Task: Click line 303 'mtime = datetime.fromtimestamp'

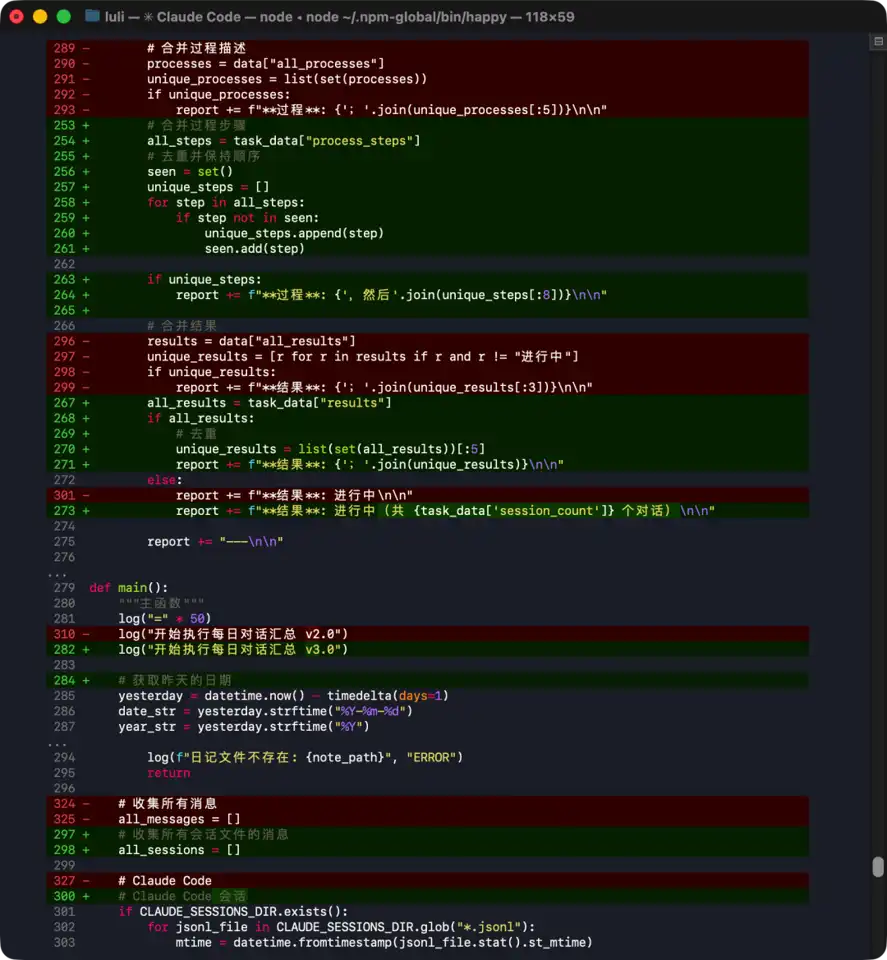Action: (x=384, y=942)
